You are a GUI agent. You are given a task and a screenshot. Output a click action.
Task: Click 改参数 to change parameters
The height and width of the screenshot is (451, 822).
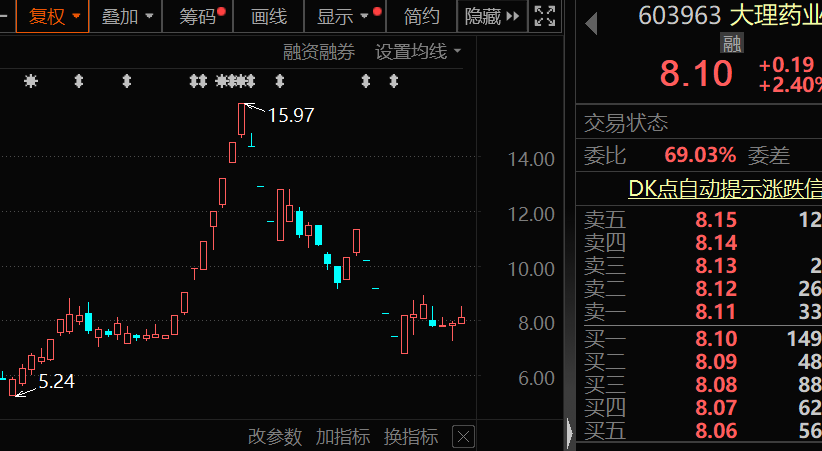275,436
